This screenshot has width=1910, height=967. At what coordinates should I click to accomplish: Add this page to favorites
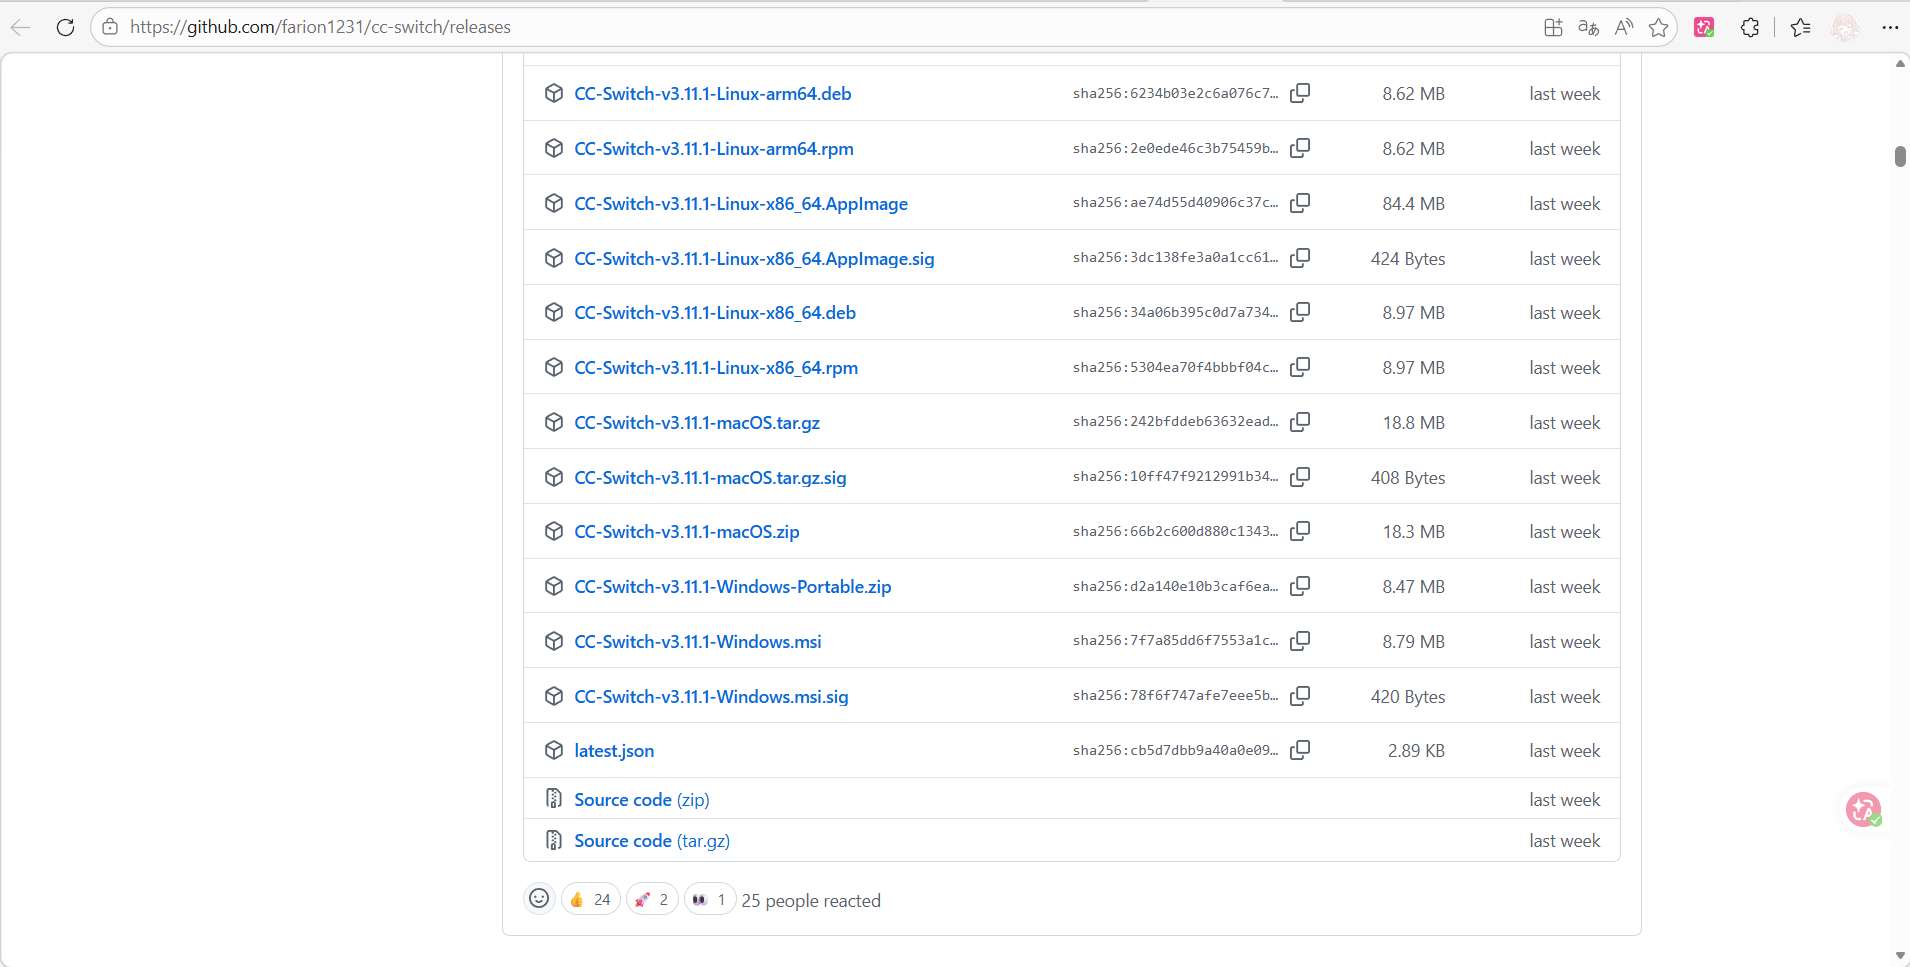1659,27
